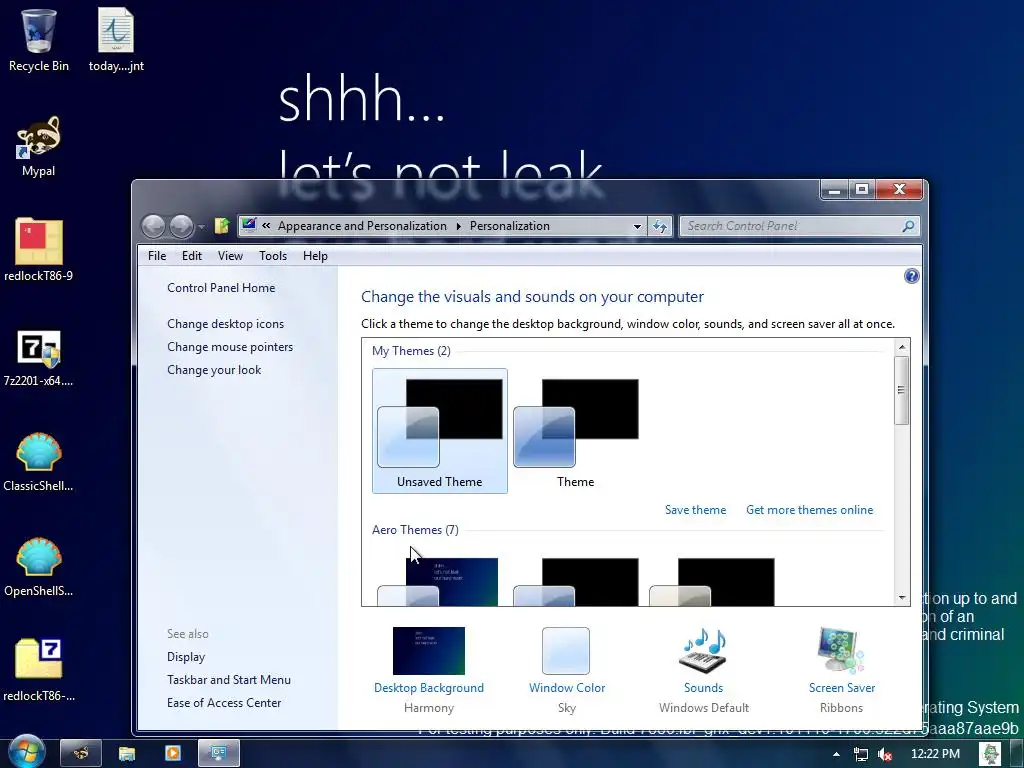The width and height of the screenshot is (1024, 768).
Task: Click the tray icon right of the clock
Action: click(x=989, y=754)
